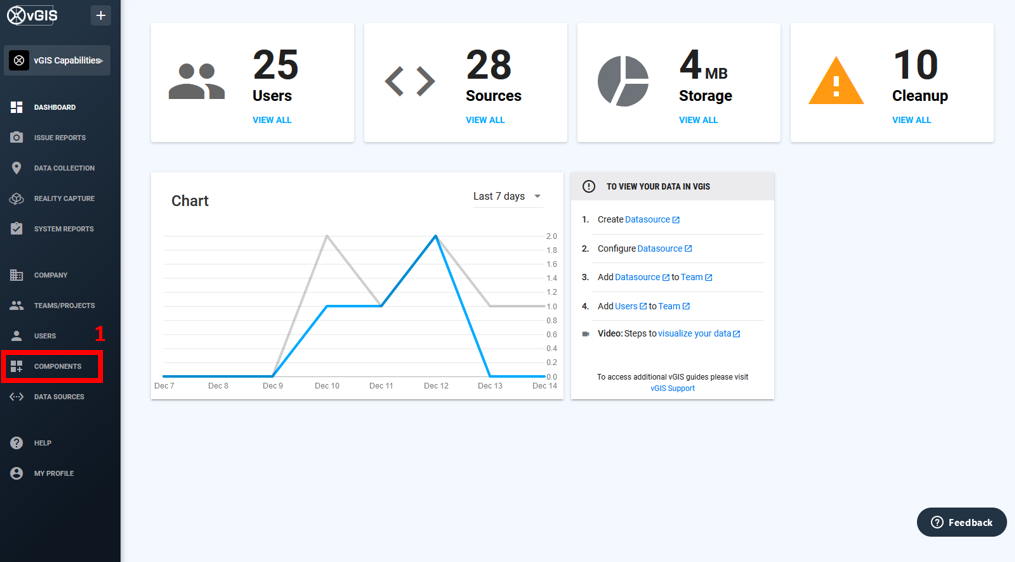Click the Users group icon on card
1015x562 pixels.
(x=197, y=81)
